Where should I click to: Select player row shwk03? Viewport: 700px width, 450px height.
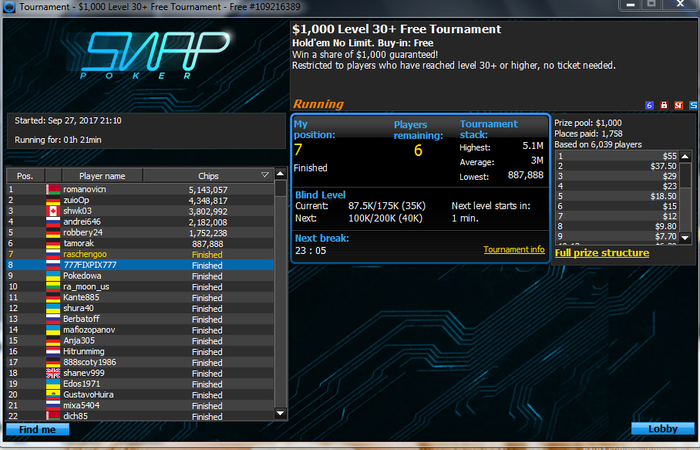(x=140, y=211)
